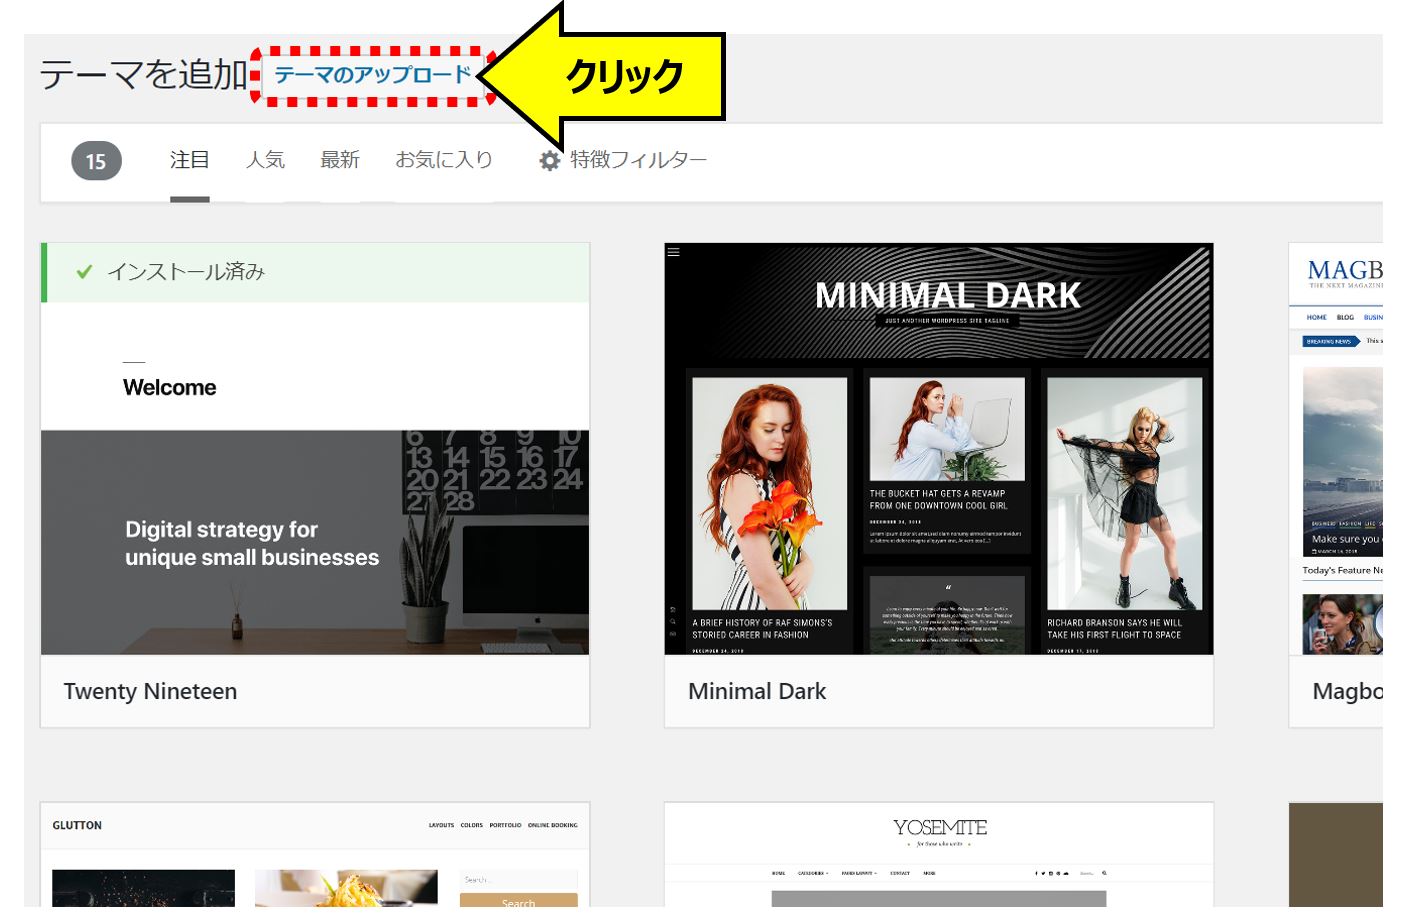Click the hamburger menu icon in Minimal Dark preview

point(674,252)
